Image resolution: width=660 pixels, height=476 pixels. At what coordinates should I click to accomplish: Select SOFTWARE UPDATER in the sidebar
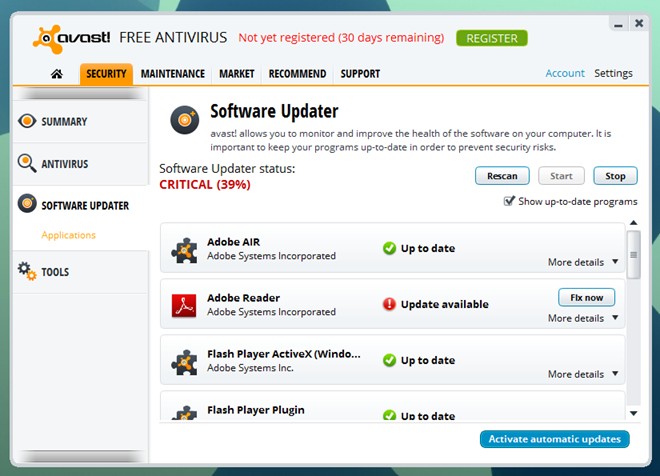pyautogui.click(x=80, y=205)
